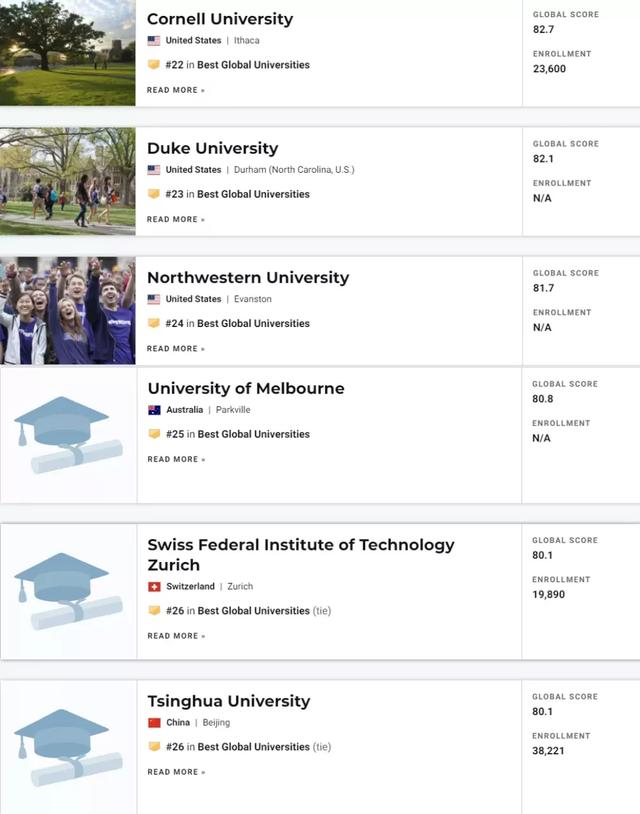Click the Australia flag icon under Melbourne
The width and height of the screenshot is (640, 814).
154,410
